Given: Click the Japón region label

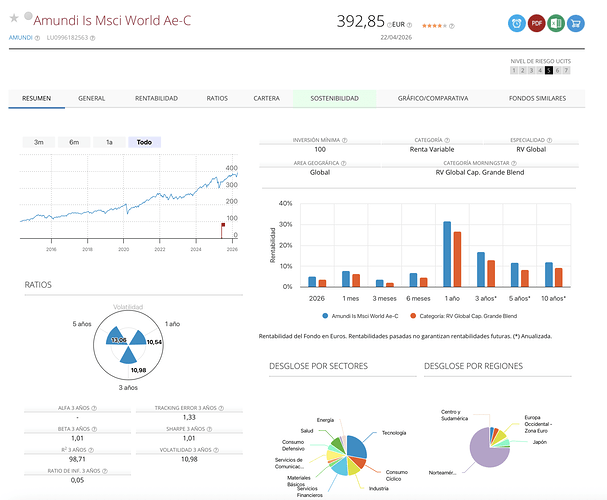Looking at the screenshot, I should click(x=540, y=442).
